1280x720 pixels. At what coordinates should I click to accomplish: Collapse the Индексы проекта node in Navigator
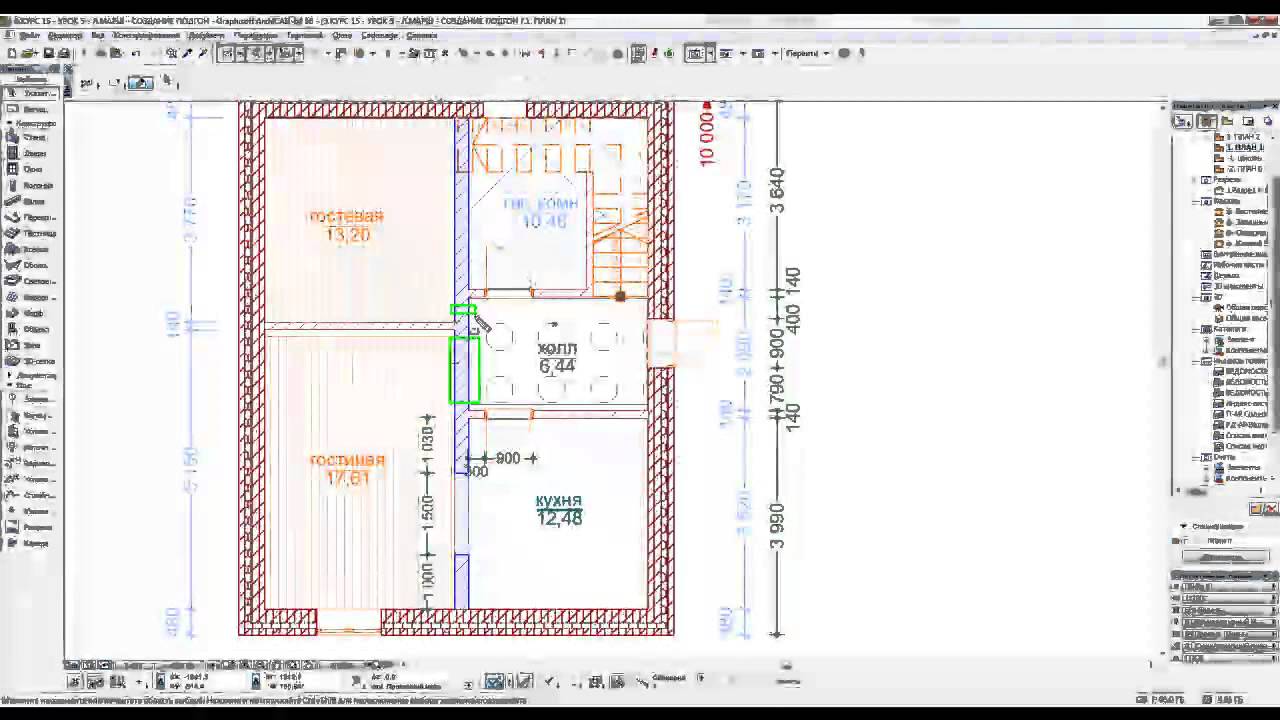(1196, 361)
